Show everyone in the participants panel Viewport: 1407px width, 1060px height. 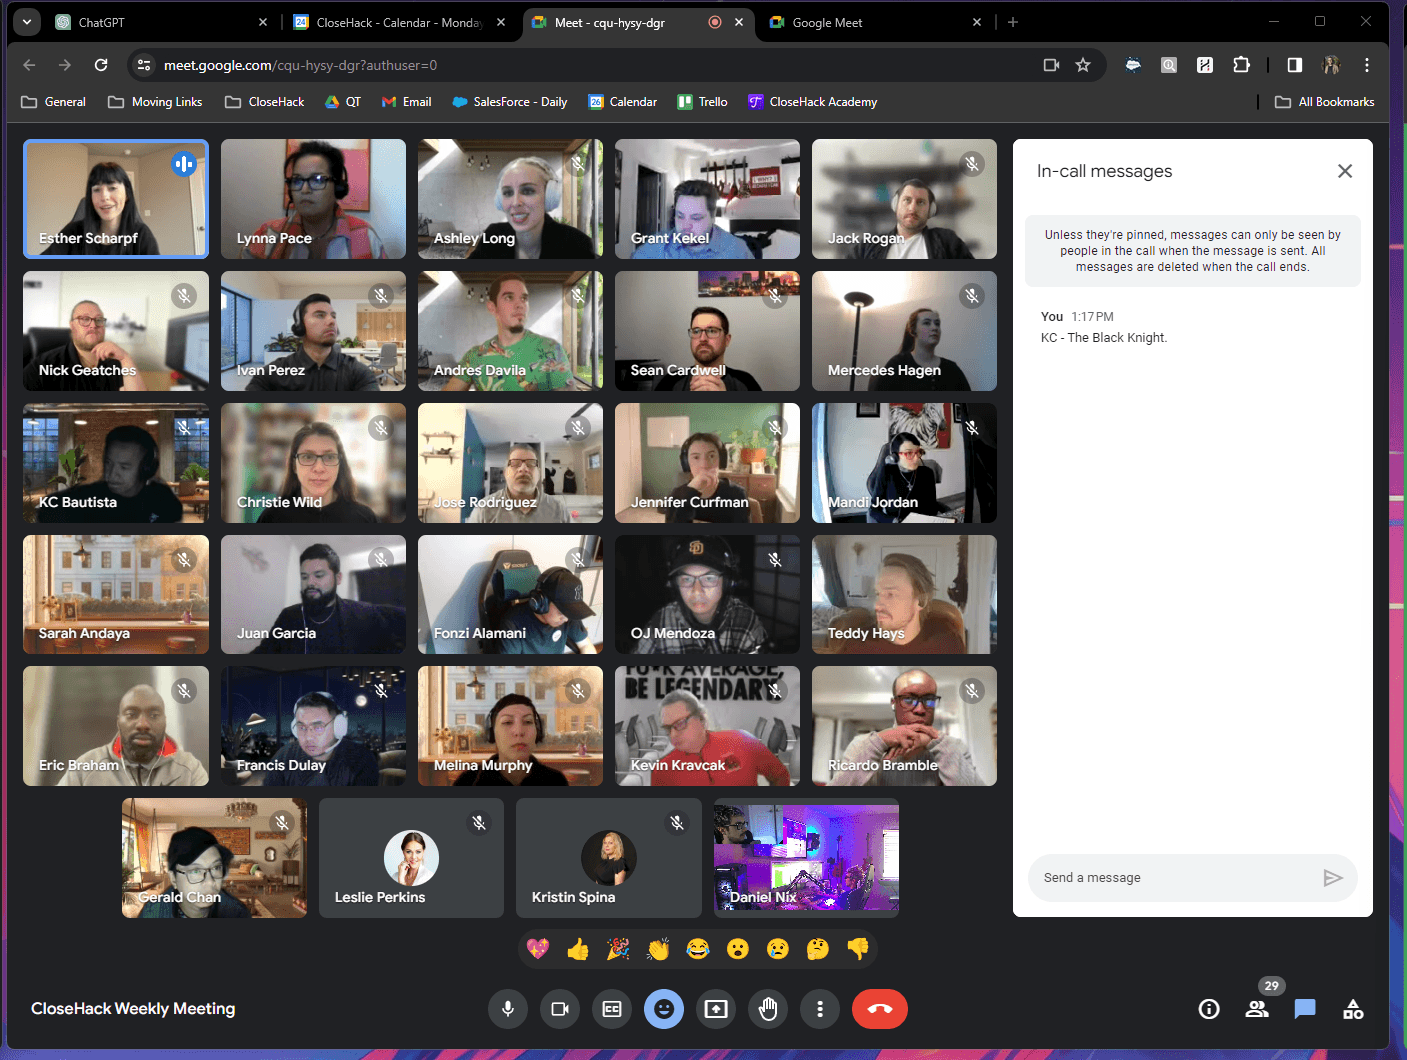[x=1257, y=1009]
